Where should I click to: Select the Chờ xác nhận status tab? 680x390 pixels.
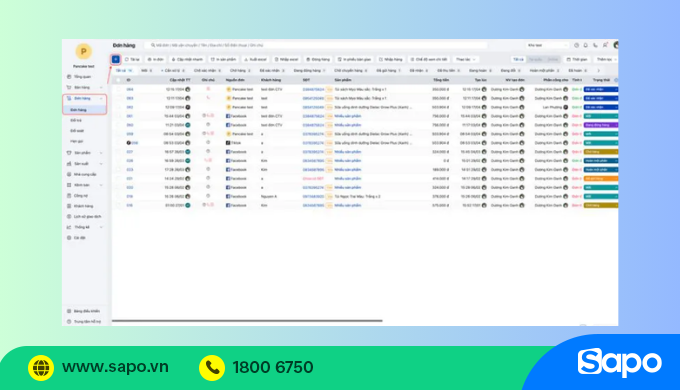click(x=207, y=70)
